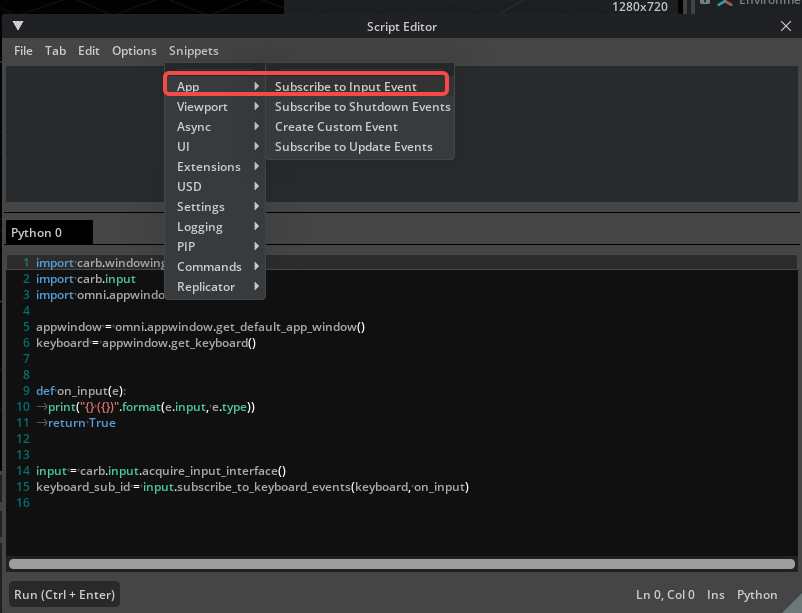Screen dimensions: 802x613
Task: Expand the Commands snippets submenu
Action: (x=215, y=266)
